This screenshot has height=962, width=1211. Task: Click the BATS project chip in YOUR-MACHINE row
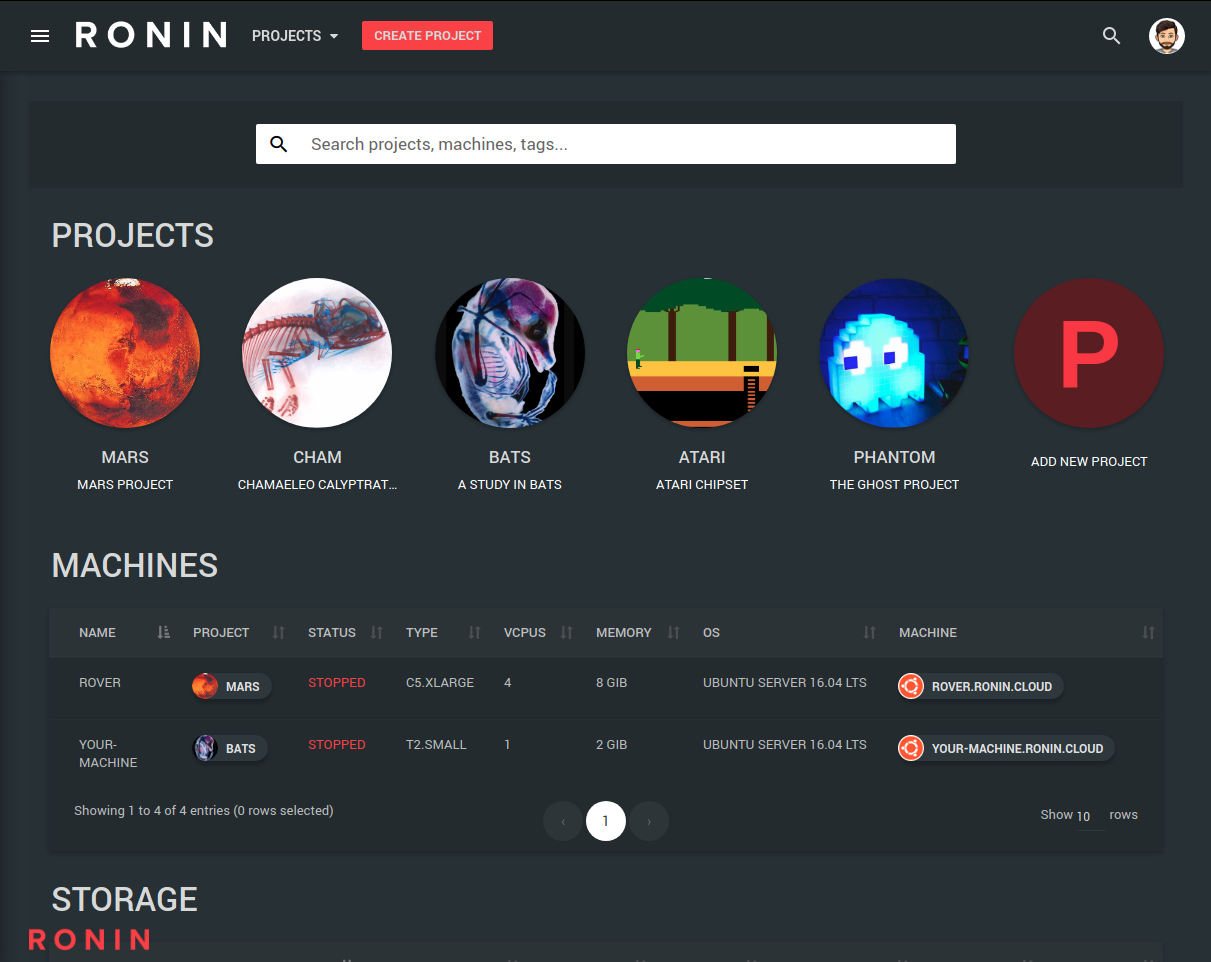coord(230,748)
